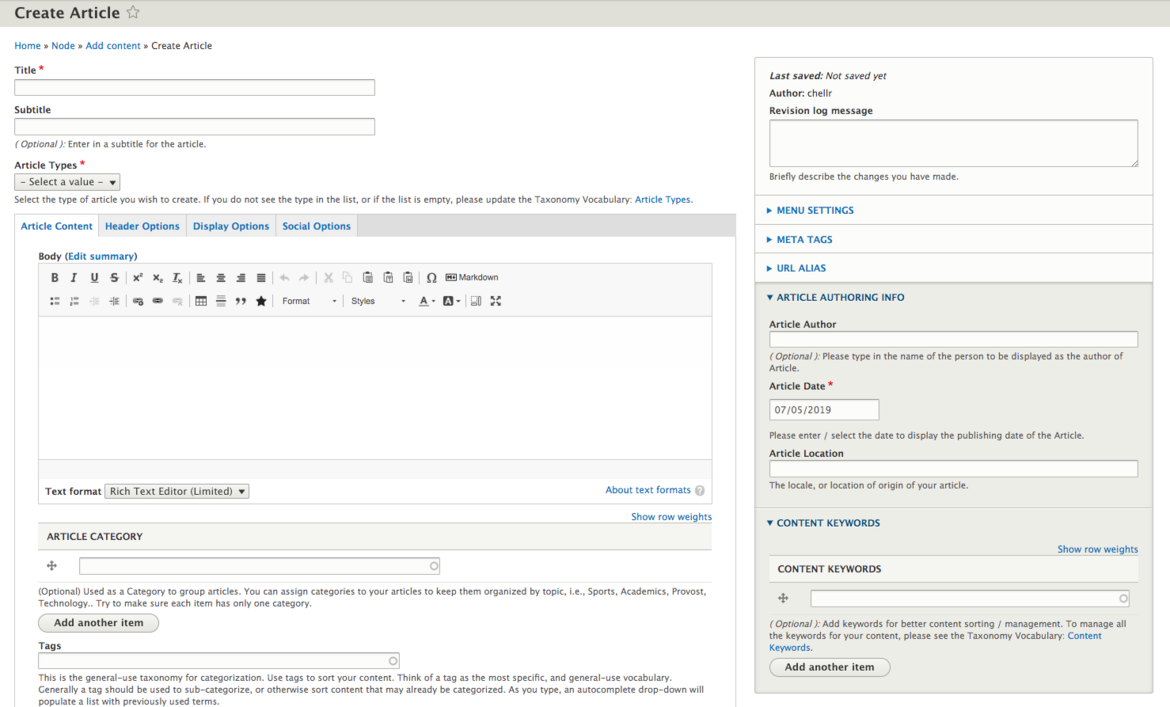
Task: Open the Text format dropdown
Action: (x=176, y=491)
